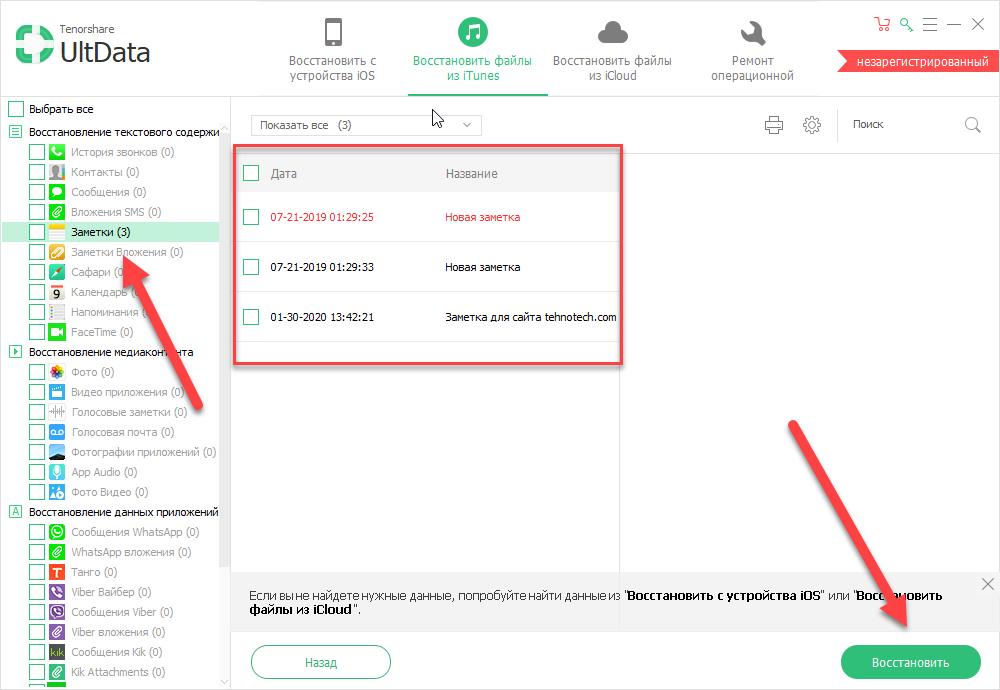Open the hamburger menu in title bar
Image resolution: width=1000 pixels, height=690 pixels.
[930, 25]
